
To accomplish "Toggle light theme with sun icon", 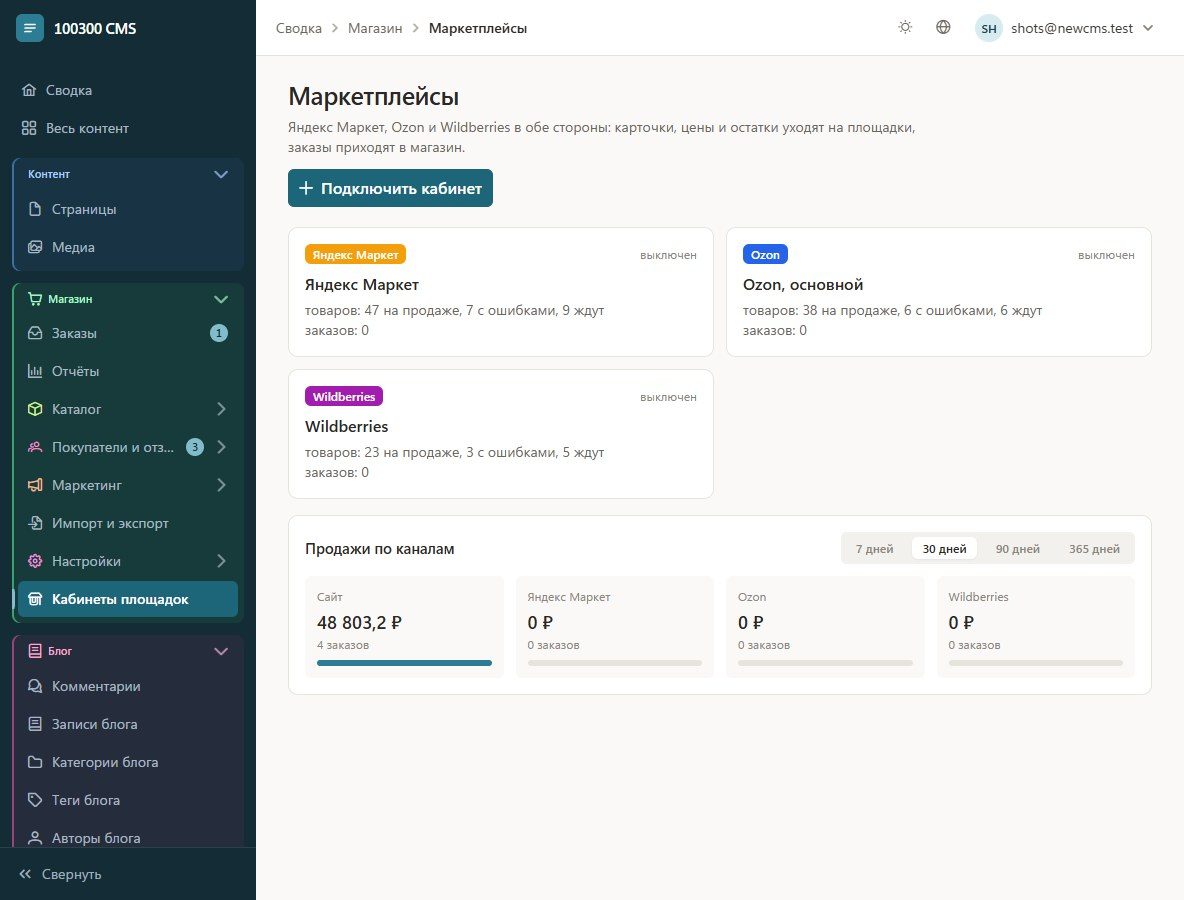I will (x=905, y=27).
